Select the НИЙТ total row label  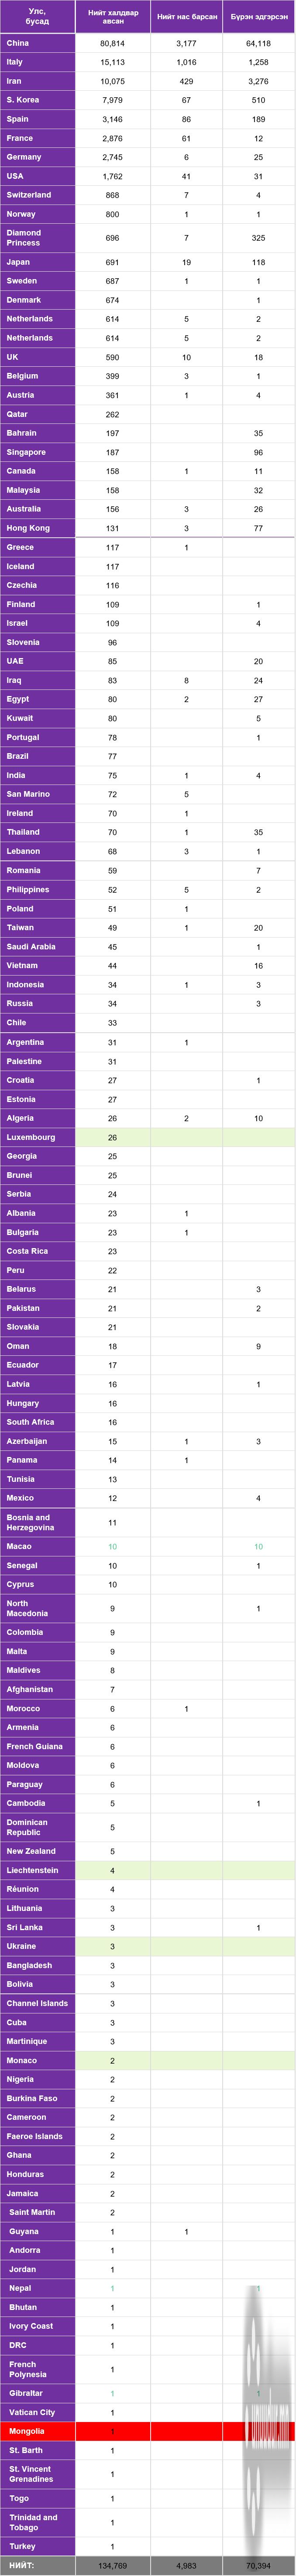coord(37,2566)
